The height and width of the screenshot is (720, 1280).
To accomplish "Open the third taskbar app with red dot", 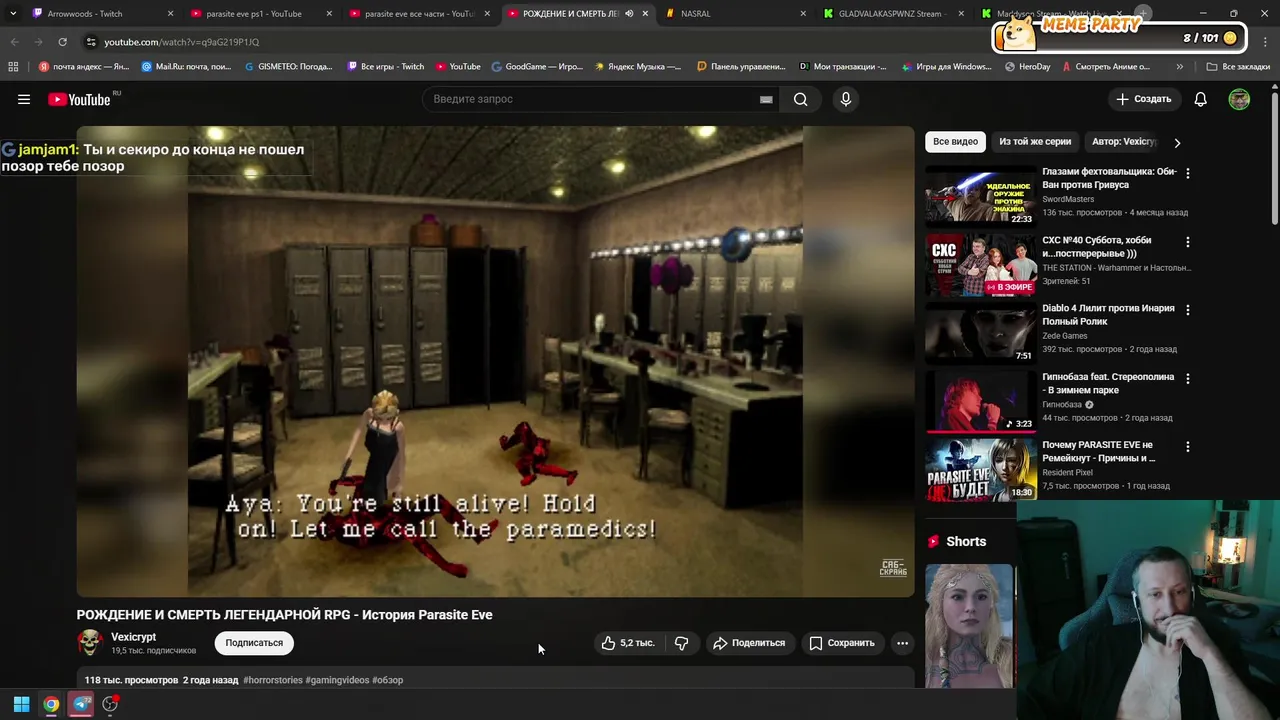I will [x=111, y=704].
